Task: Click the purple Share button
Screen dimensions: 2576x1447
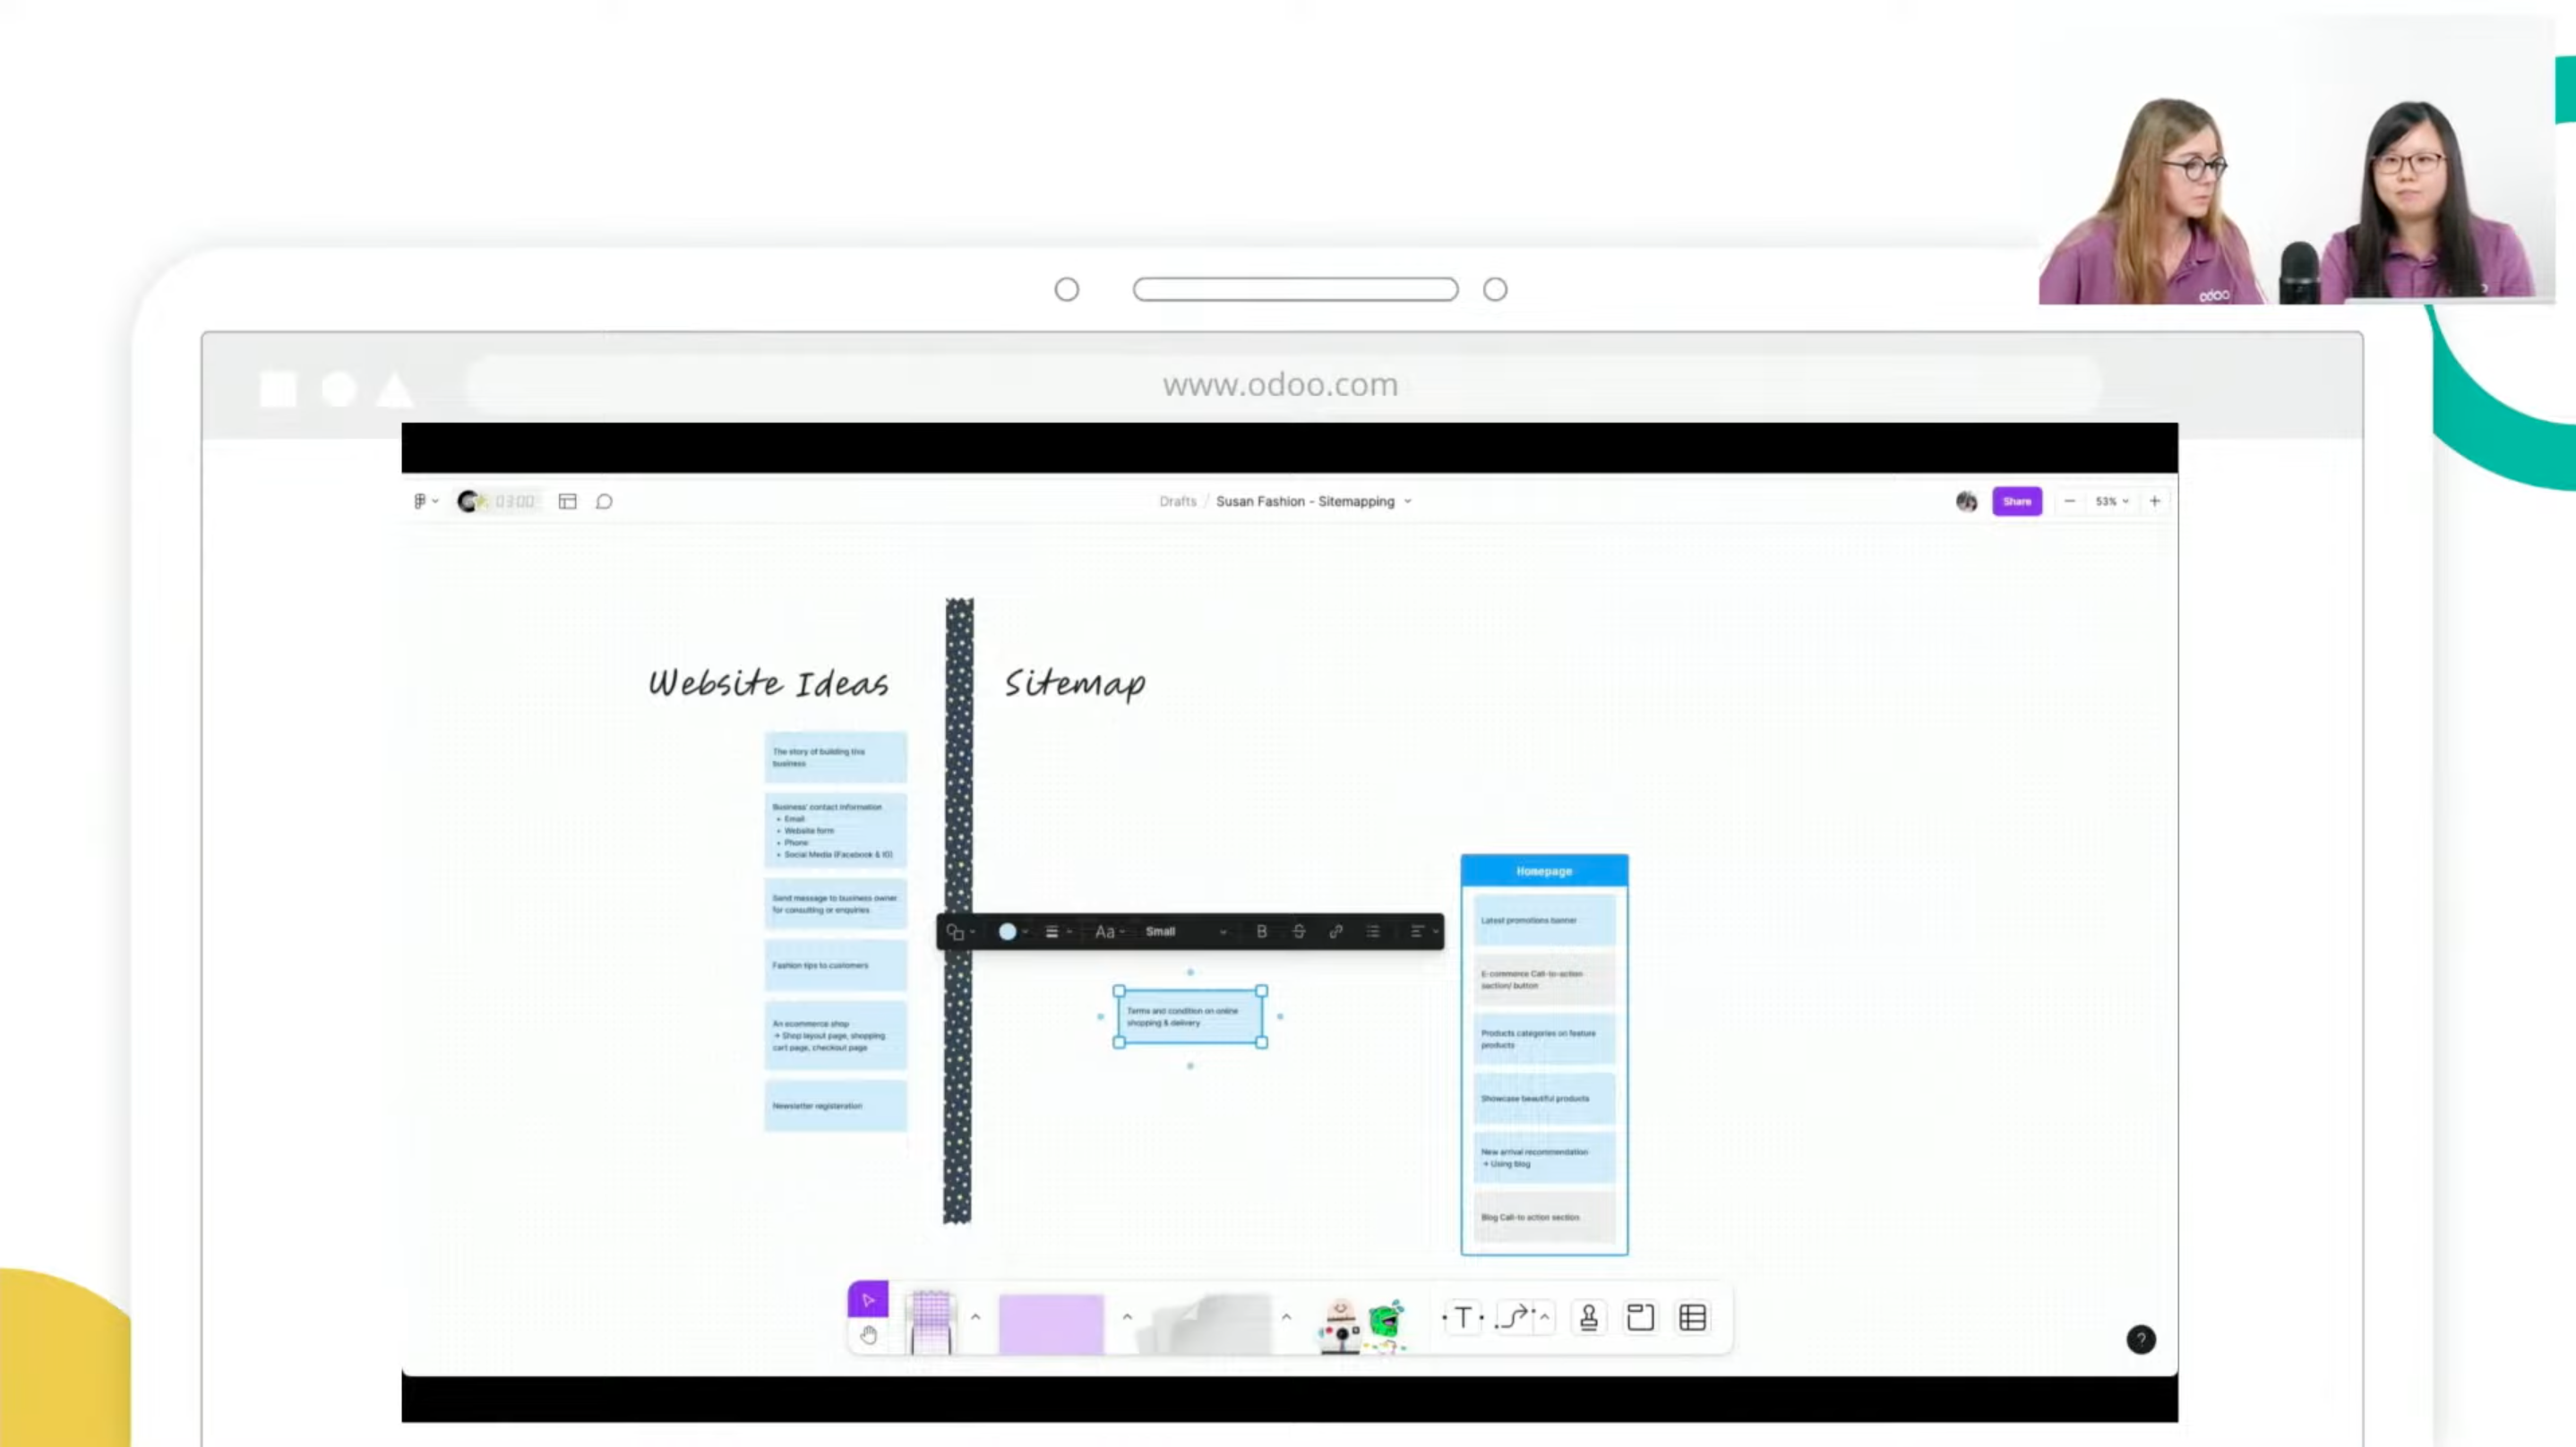Action: click(2016, 501)
